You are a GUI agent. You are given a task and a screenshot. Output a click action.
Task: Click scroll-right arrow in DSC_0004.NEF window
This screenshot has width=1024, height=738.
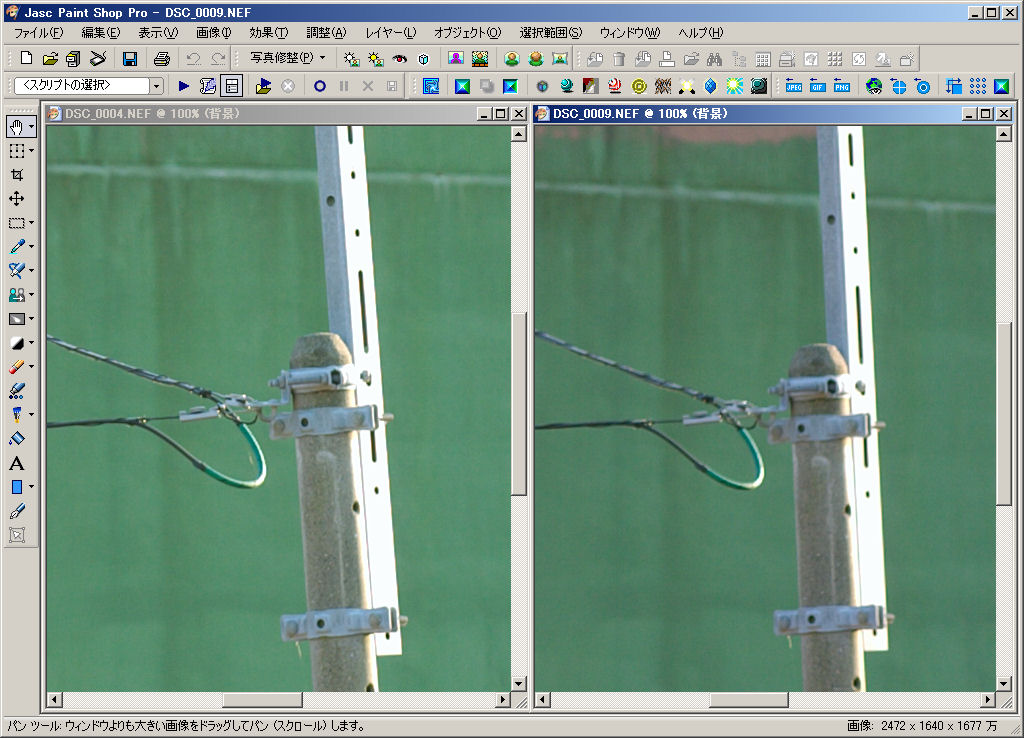[x=502, y=699]
